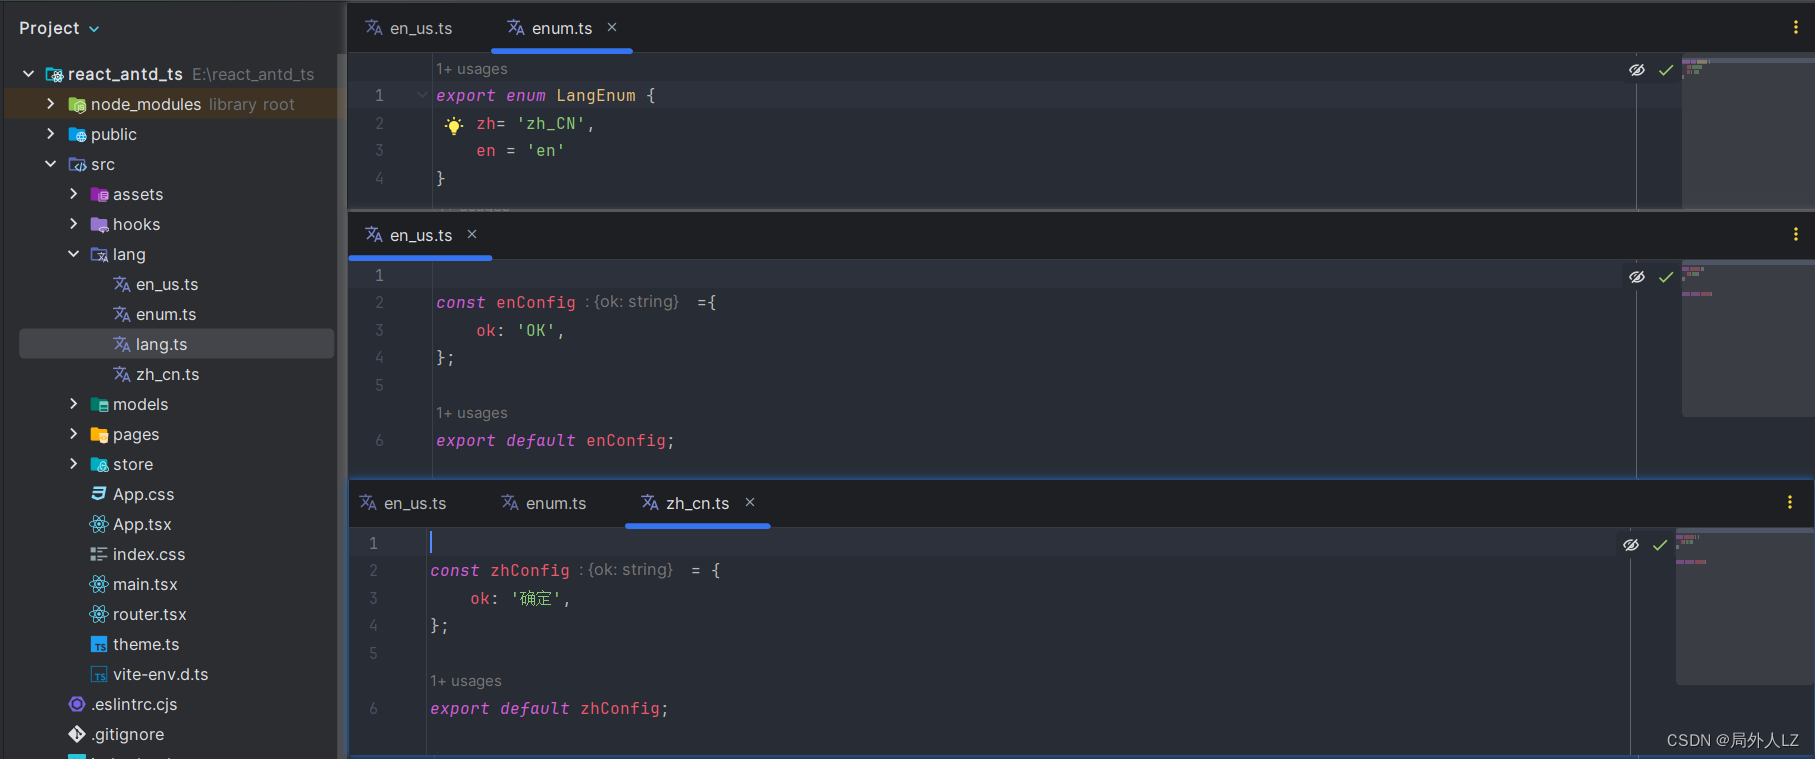Image resolution: width=1815 pixels, height=759 pixels.
Task: Switch to enum.ts tab in bottom editor
Action: coord(544,503)
